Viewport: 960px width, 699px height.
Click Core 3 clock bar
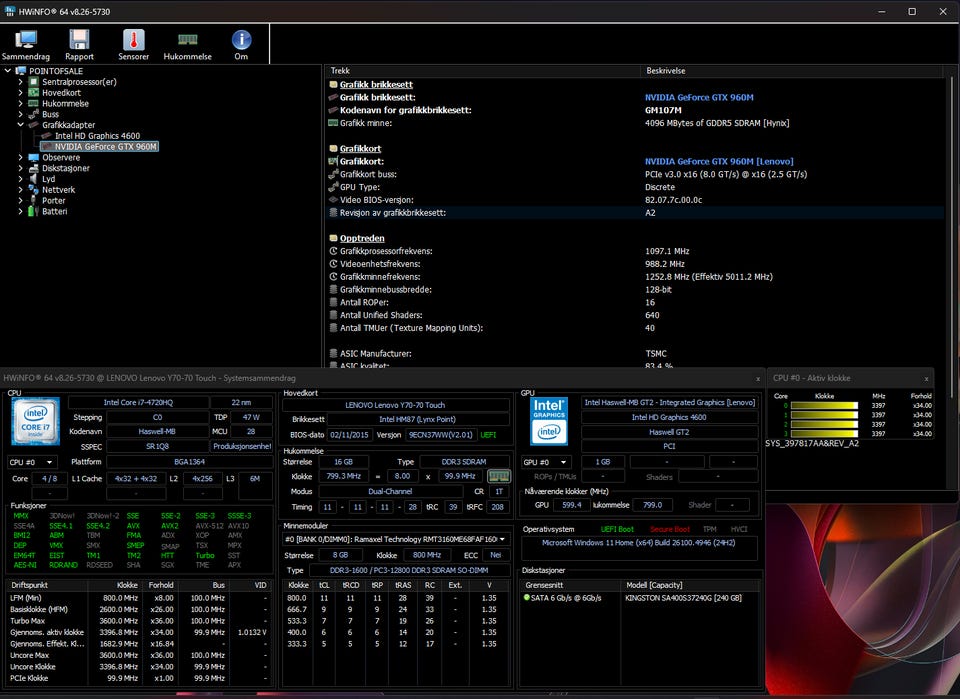824,433
